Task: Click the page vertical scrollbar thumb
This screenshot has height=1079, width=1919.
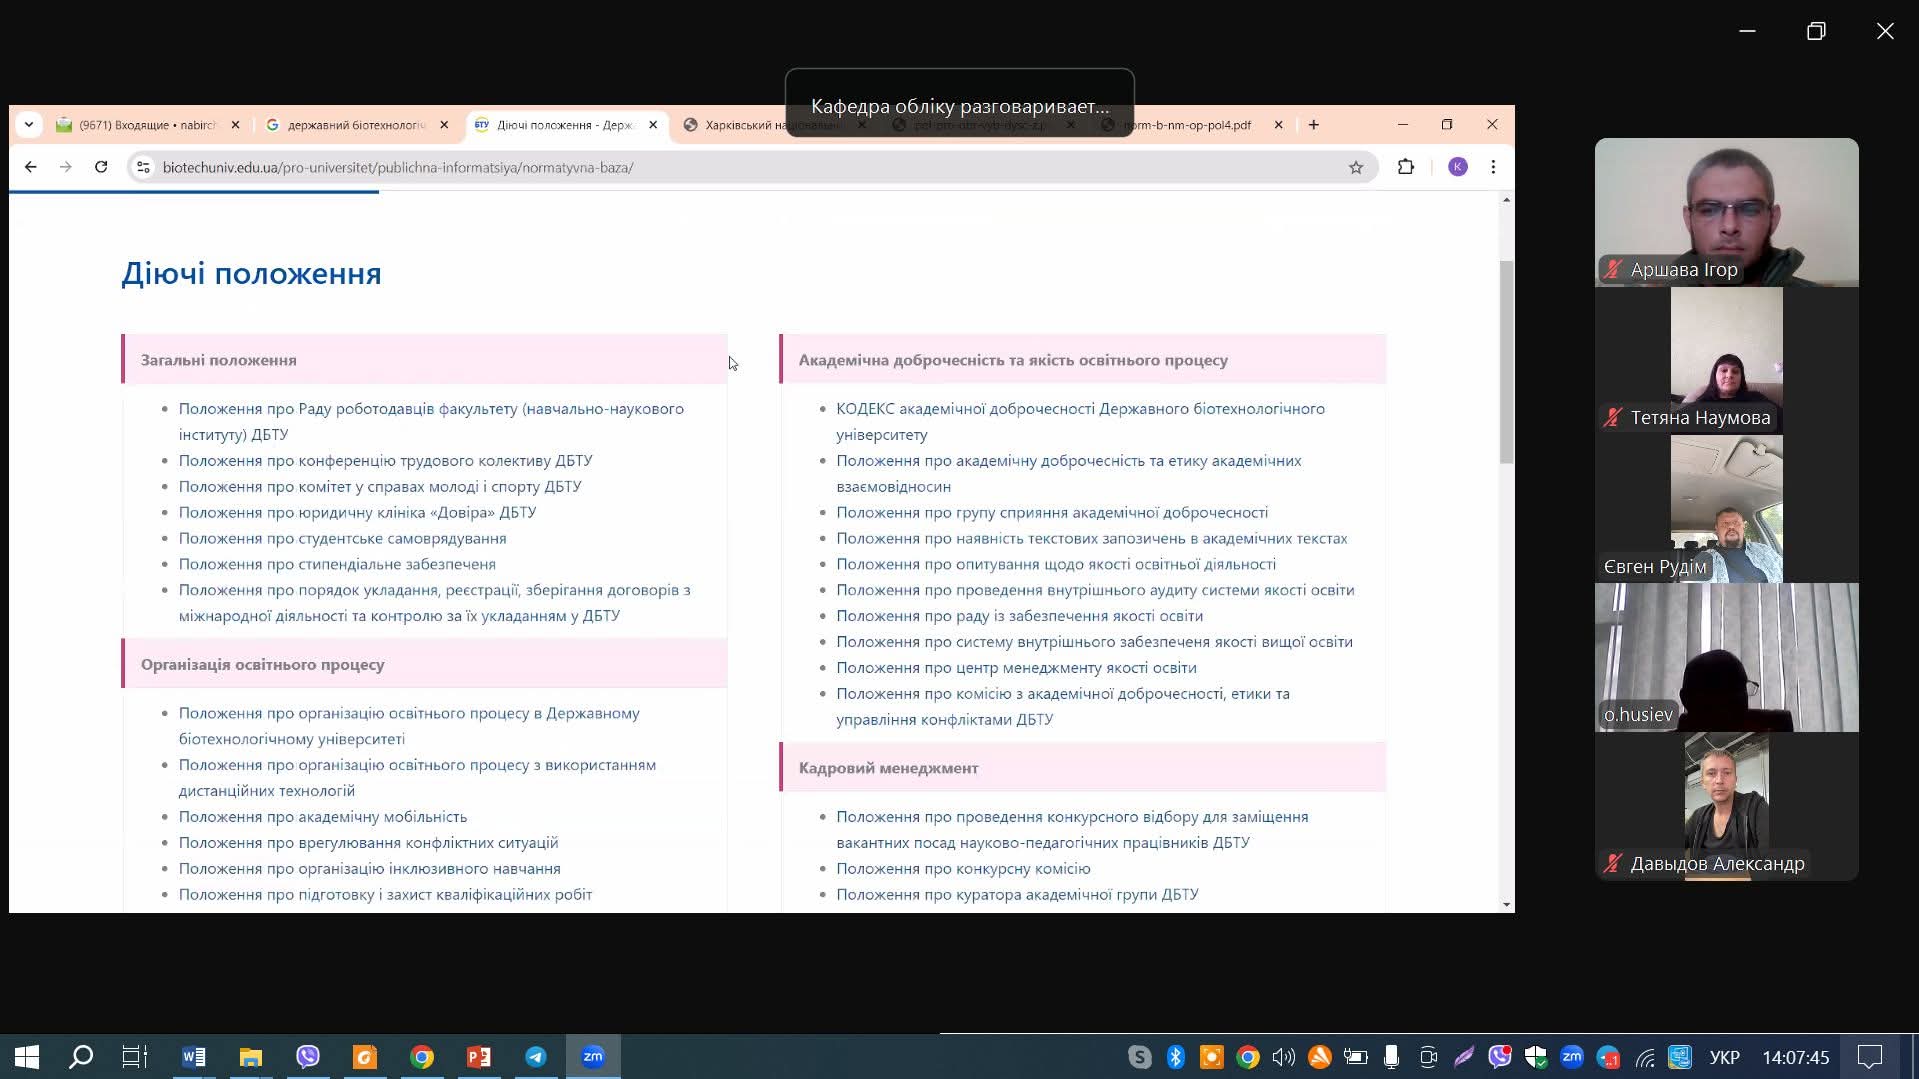Action: click(1506, 360)
